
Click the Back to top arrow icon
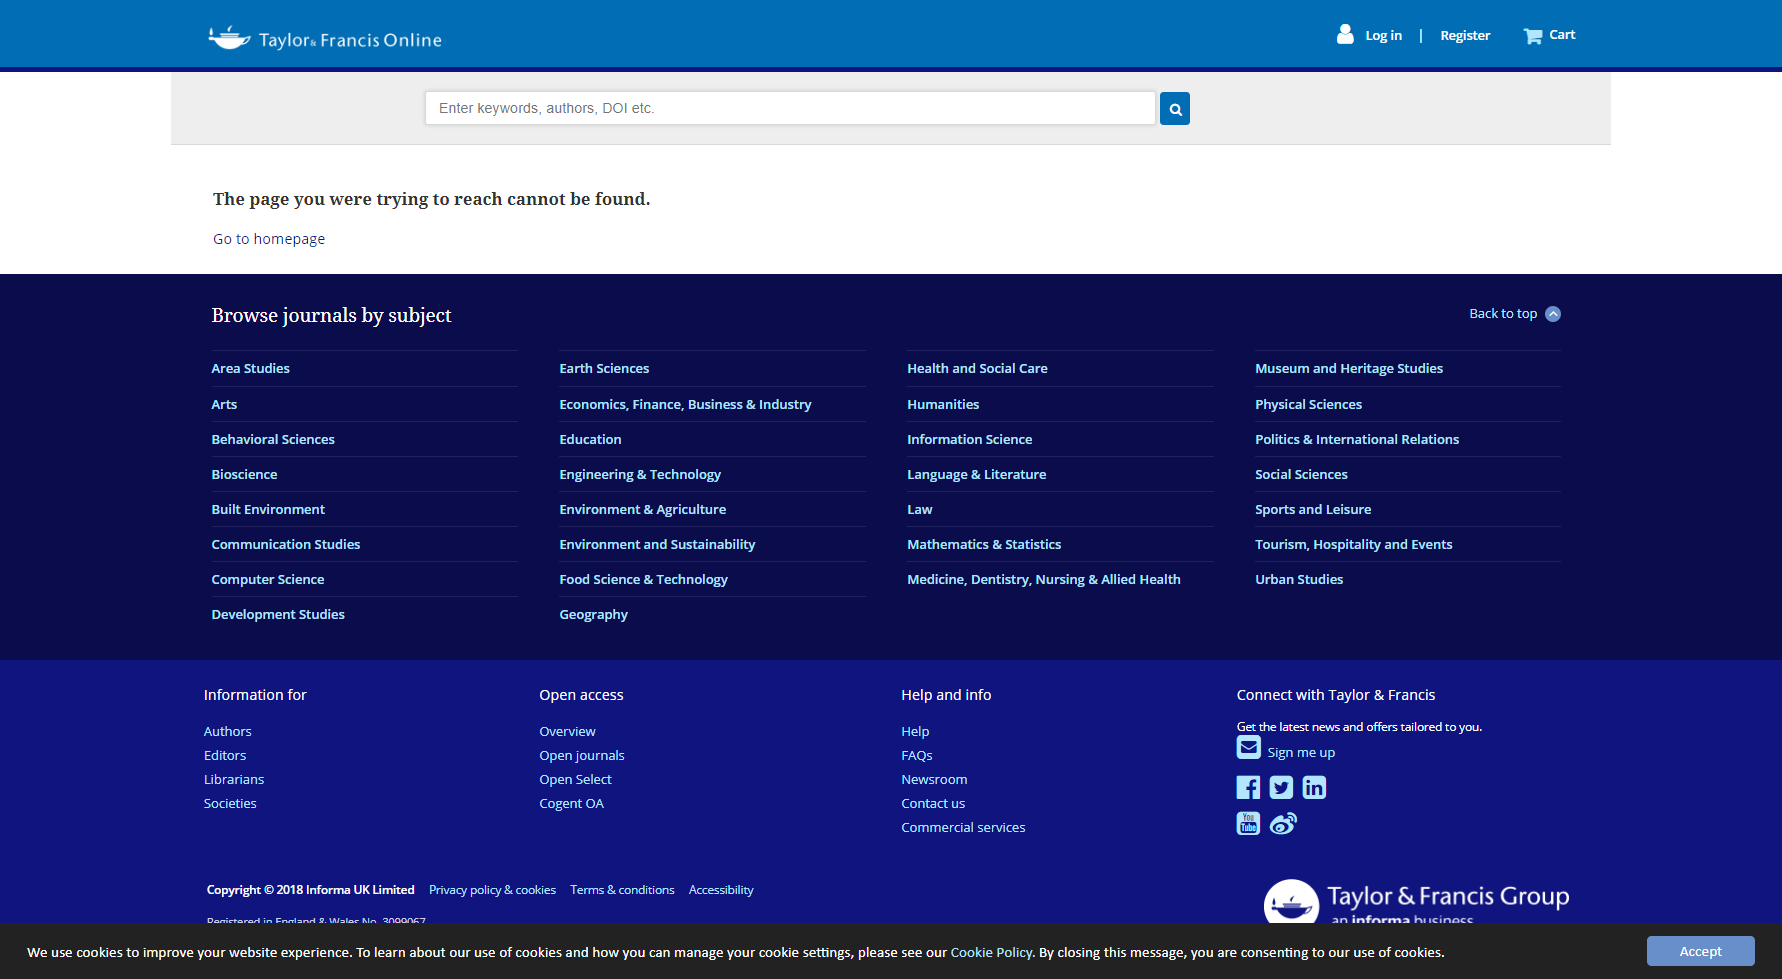click(x=1553, y=314)
